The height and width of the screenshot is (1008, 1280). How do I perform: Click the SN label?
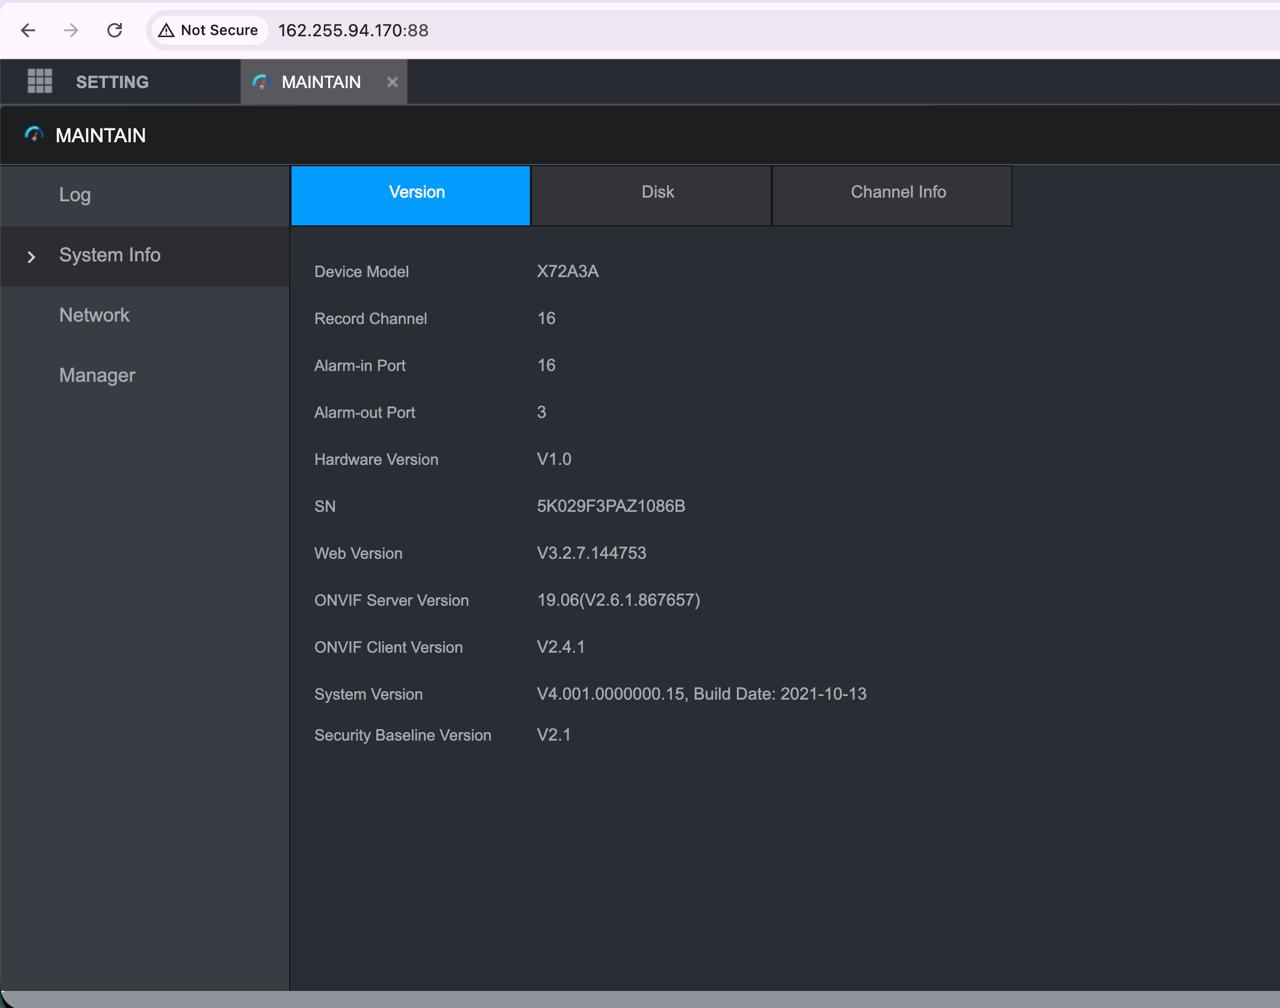(325, 506)
